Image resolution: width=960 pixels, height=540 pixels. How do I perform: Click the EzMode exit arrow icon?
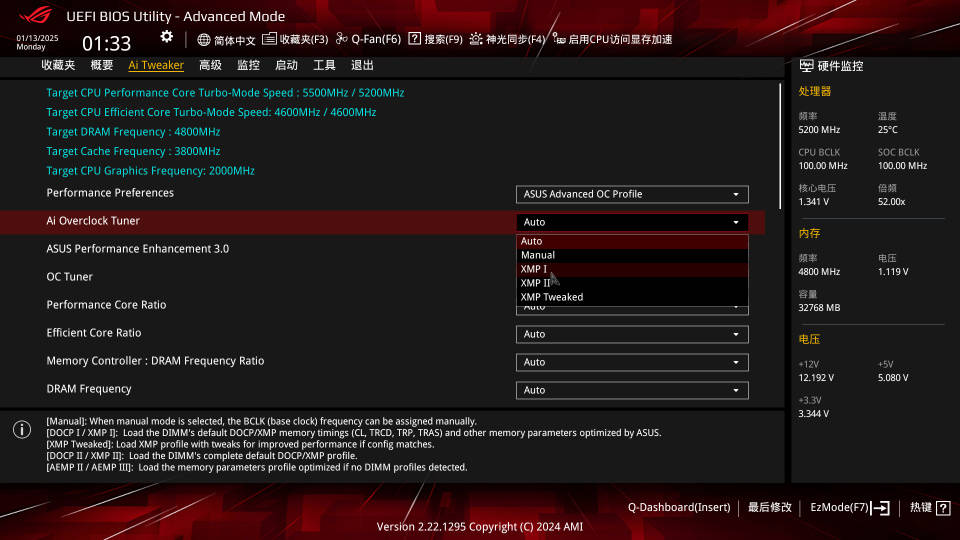(880, 508)
